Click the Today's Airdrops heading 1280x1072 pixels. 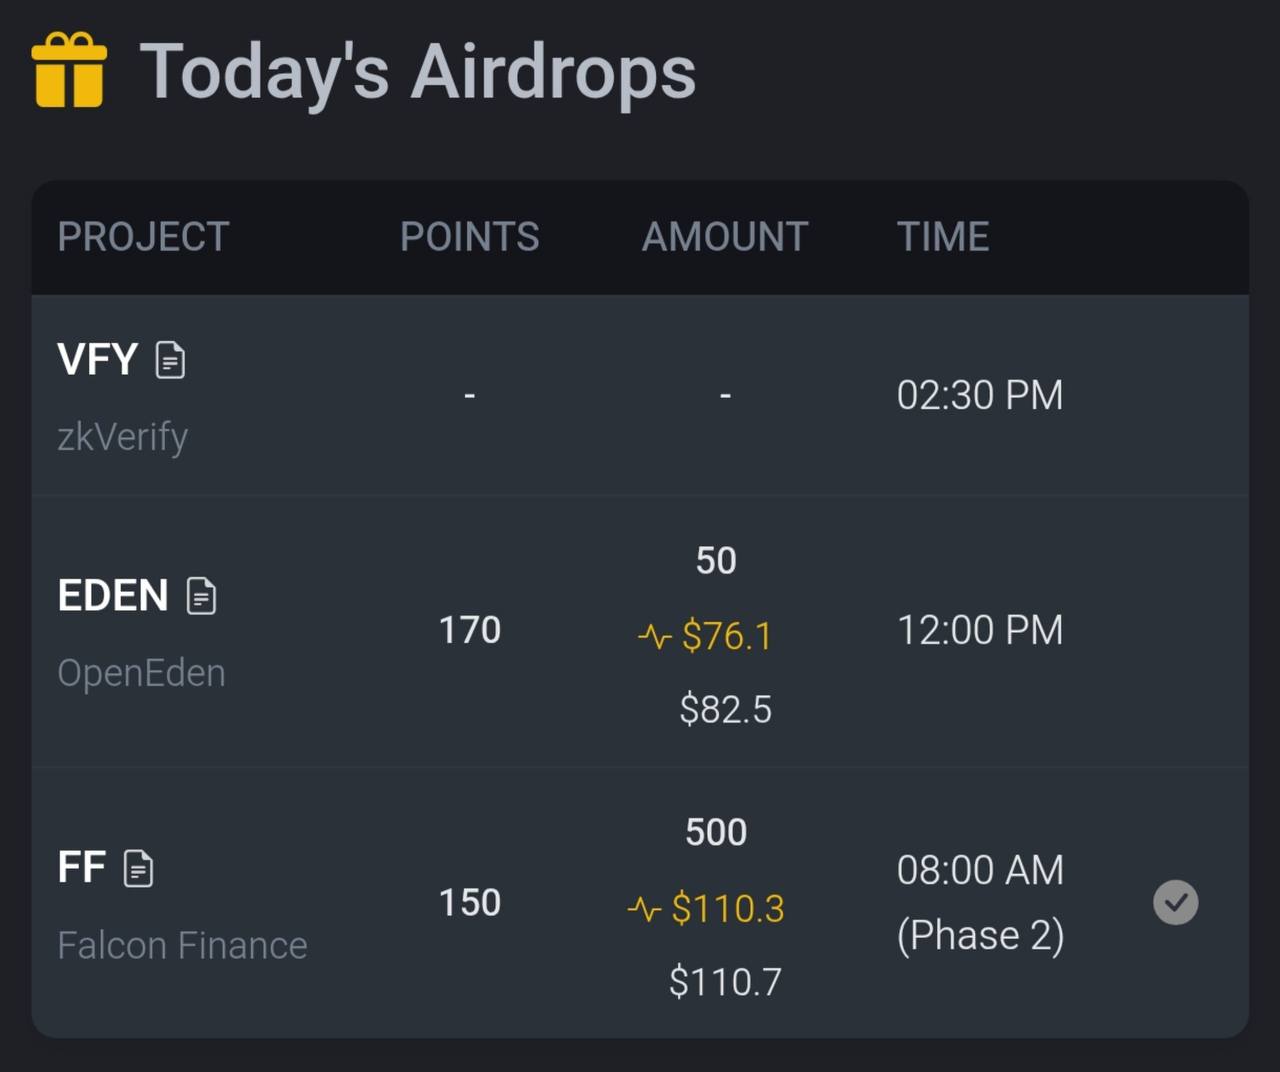point(417,72)
